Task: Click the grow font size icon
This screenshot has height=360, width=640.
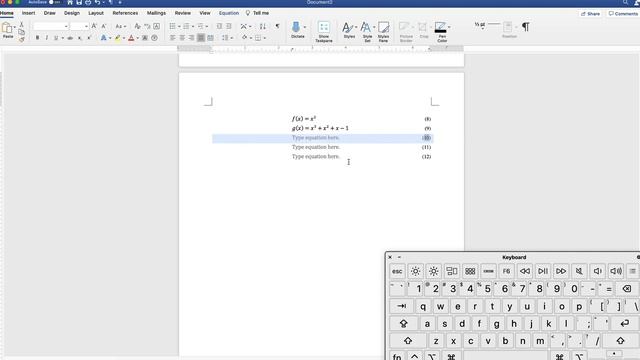Action: (94, 26)
